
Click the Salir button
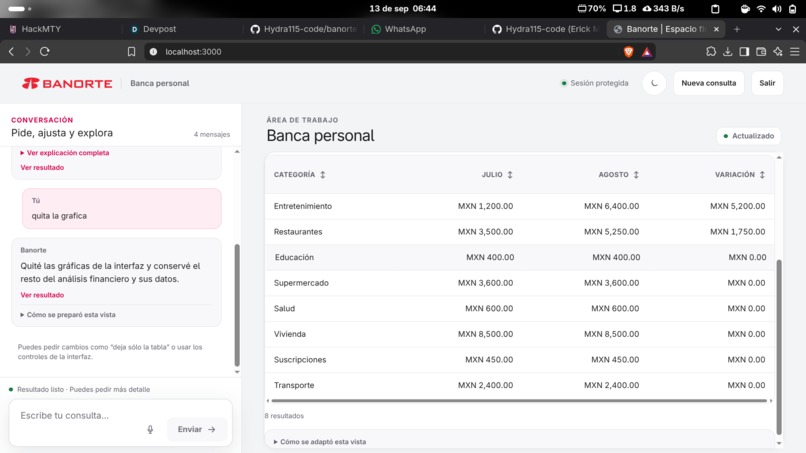pos(767,83)
